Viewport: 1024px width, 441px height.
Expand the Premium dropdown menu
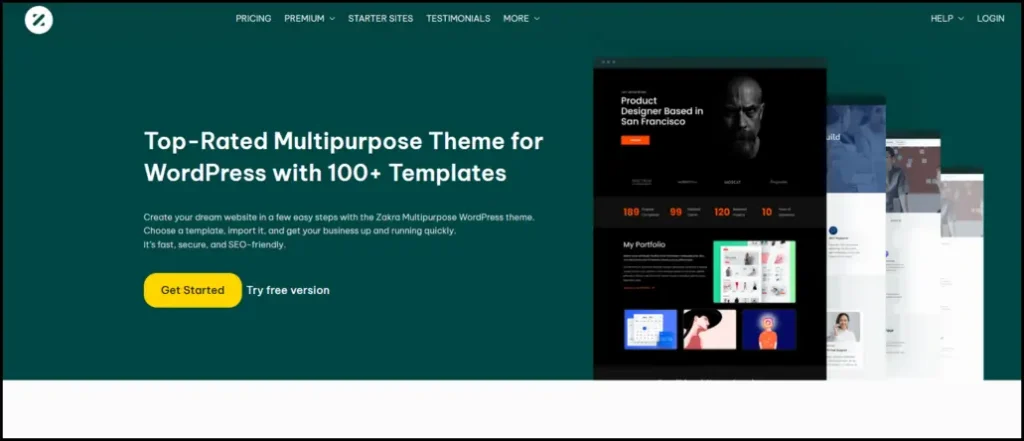309,18
